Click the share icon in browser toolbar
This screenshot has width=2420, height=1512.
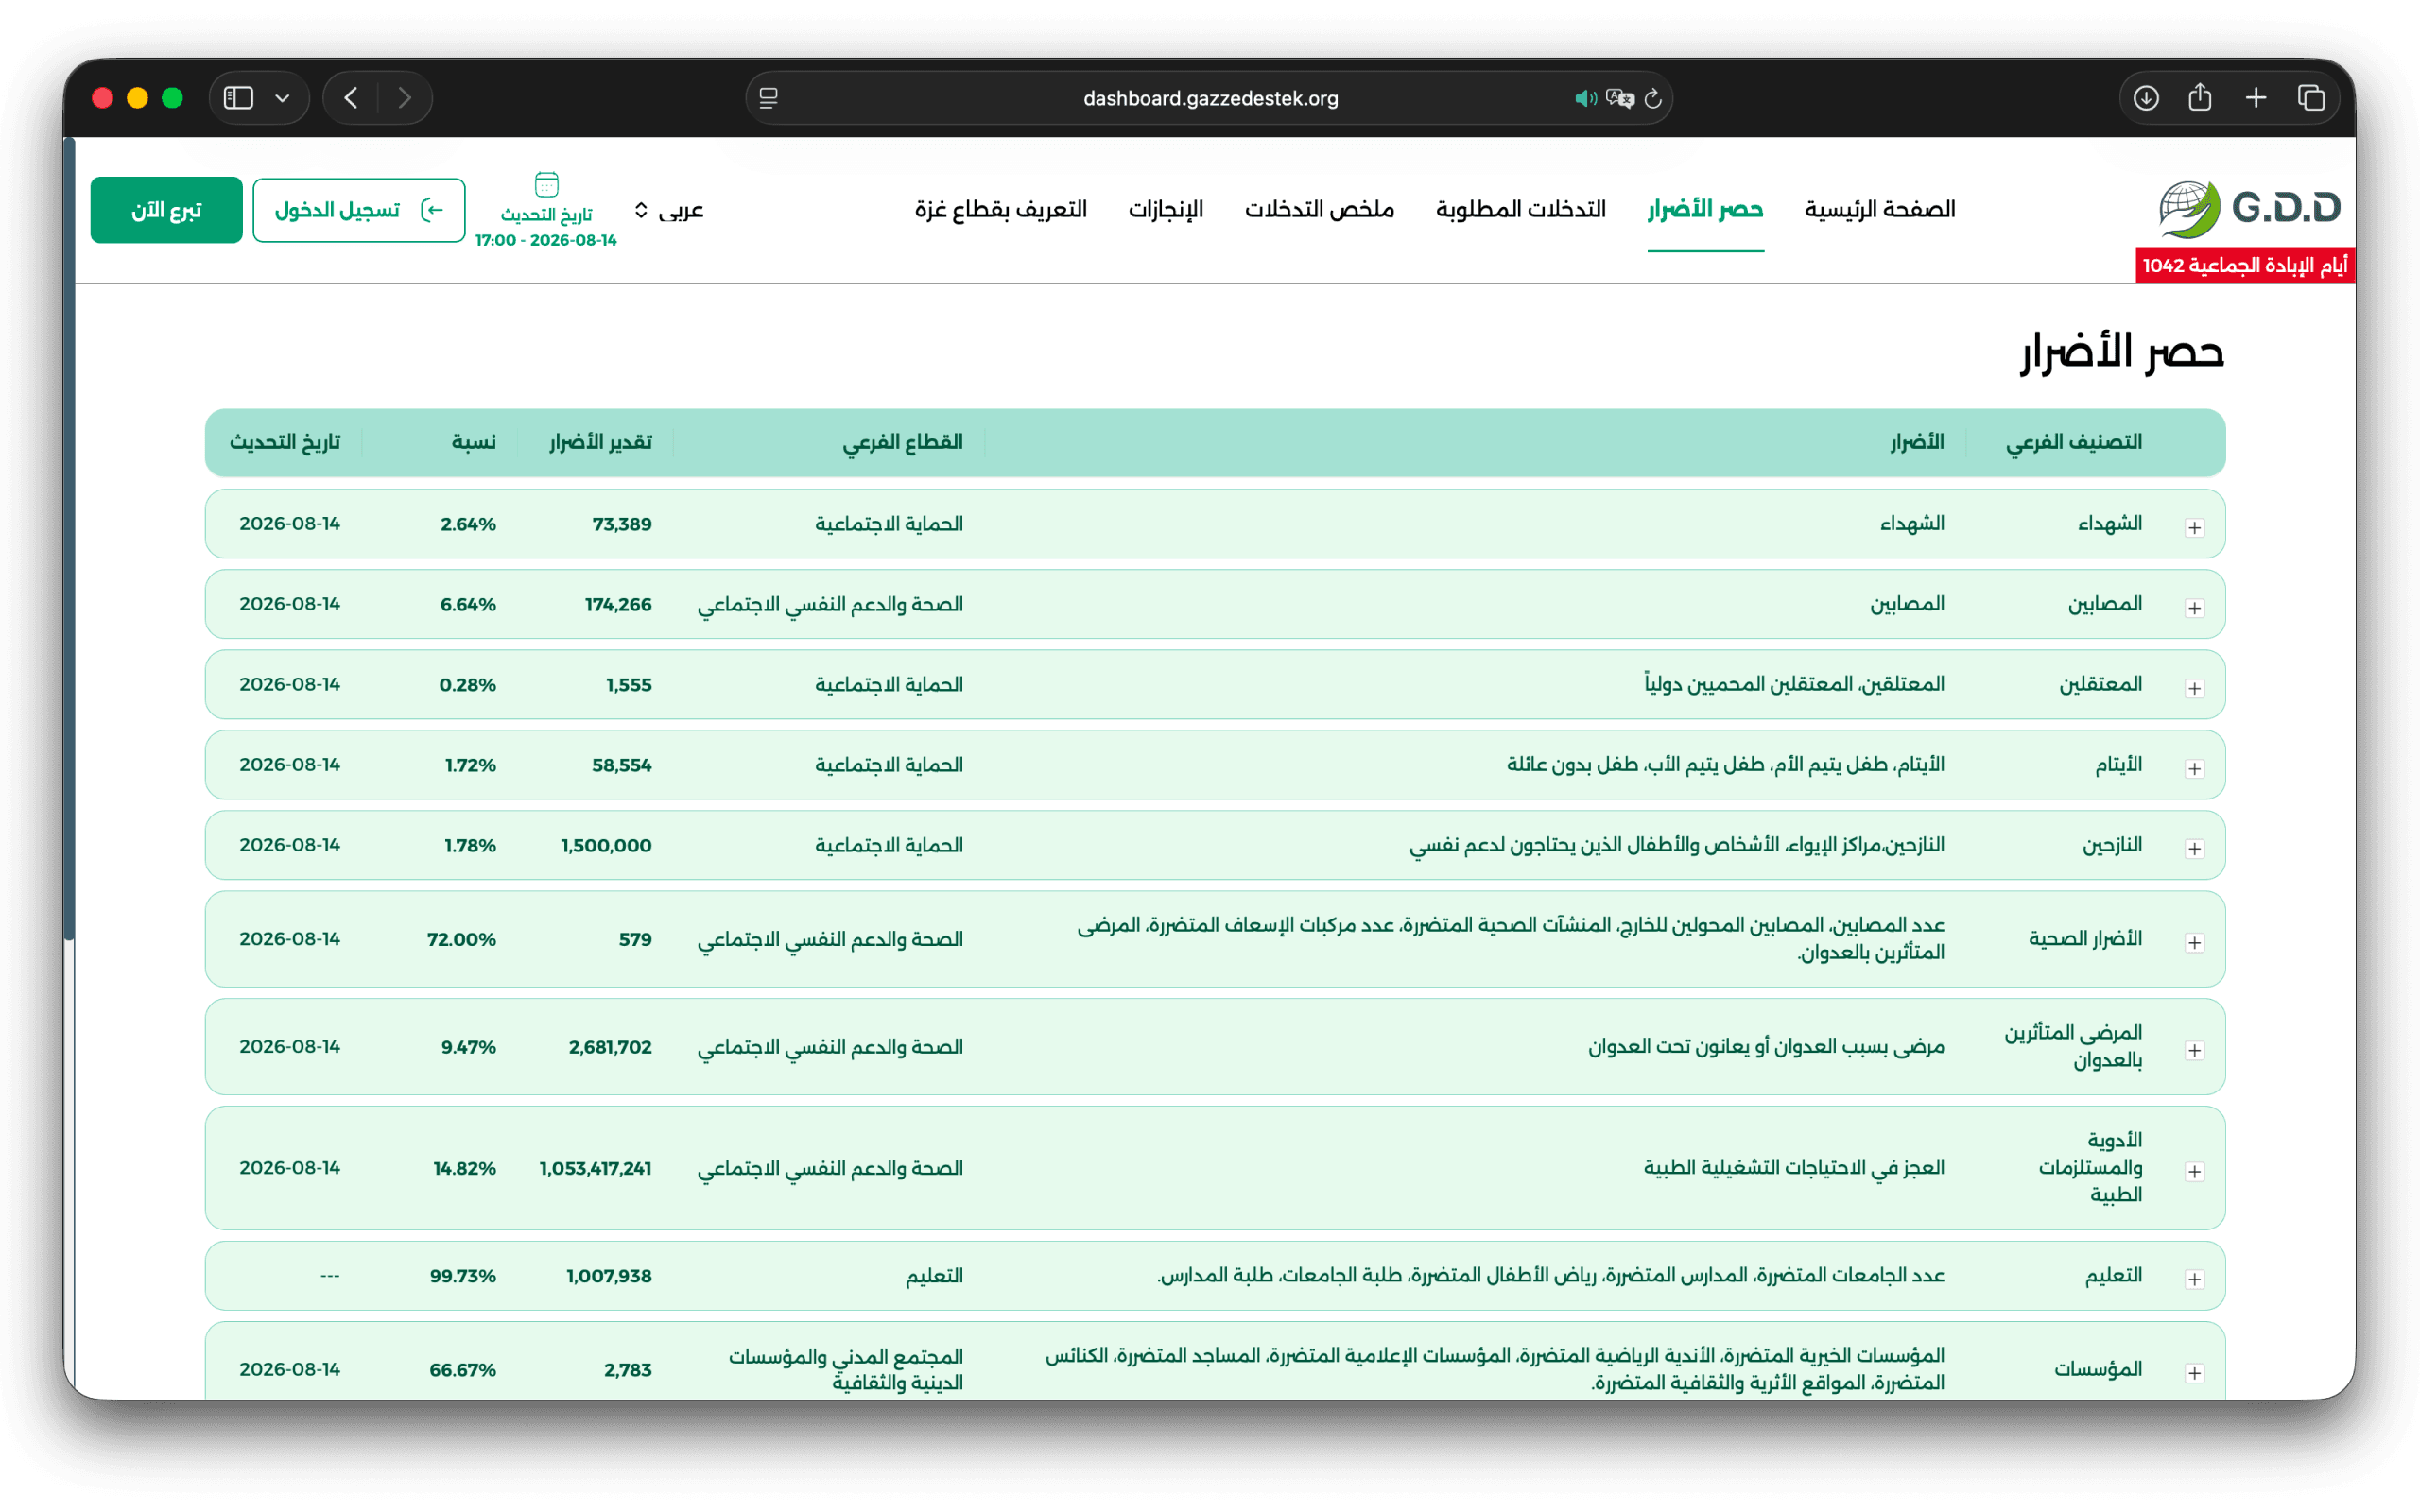point(2199,98)
